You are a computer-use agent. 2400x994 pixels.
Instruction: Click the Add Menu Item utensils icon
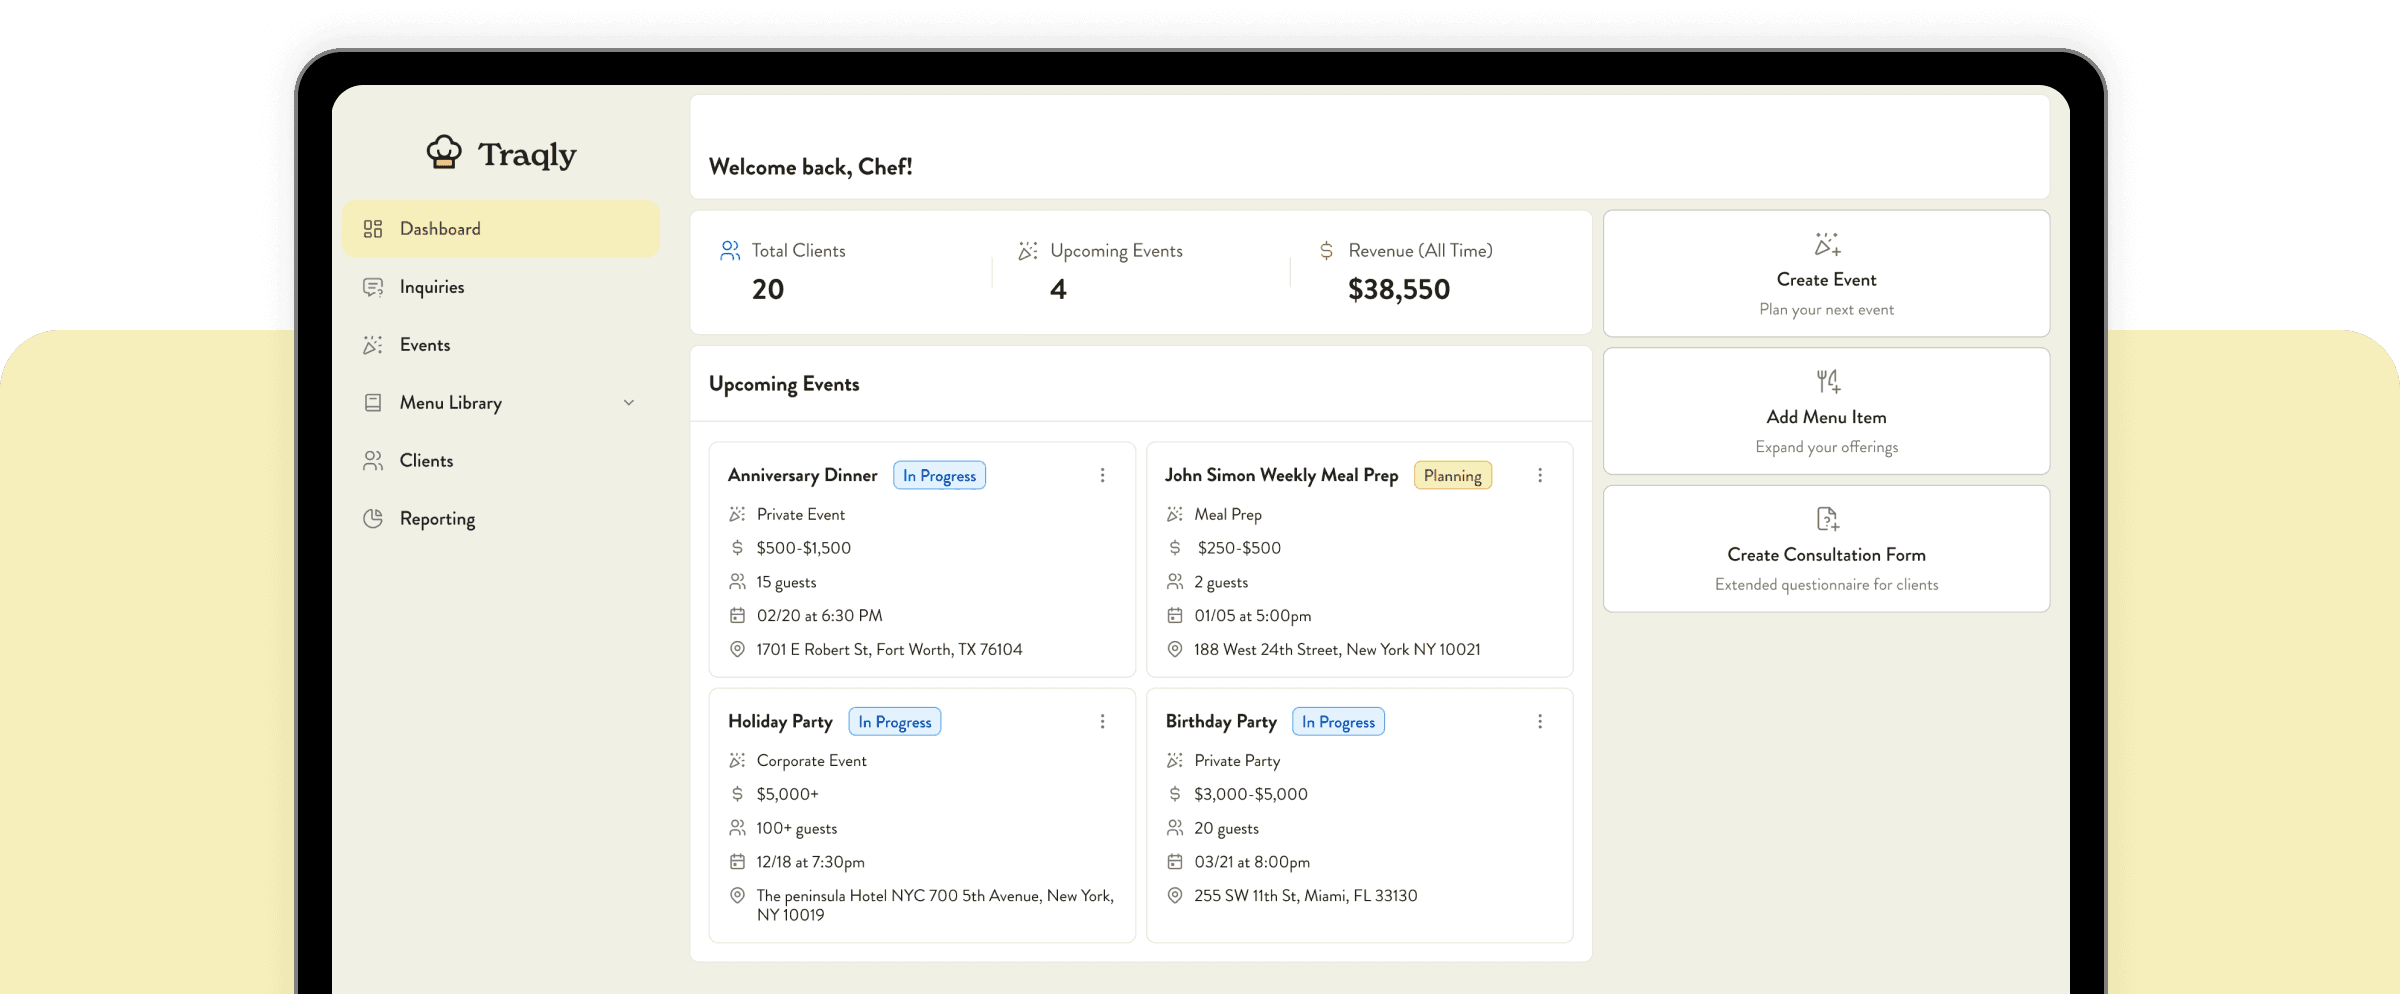[1827, 381]
